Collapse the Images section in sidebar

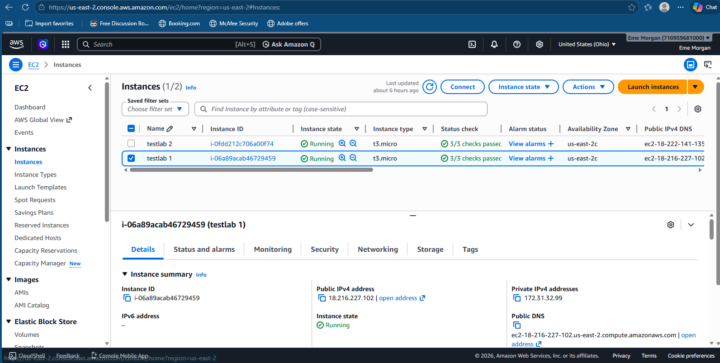9,279
